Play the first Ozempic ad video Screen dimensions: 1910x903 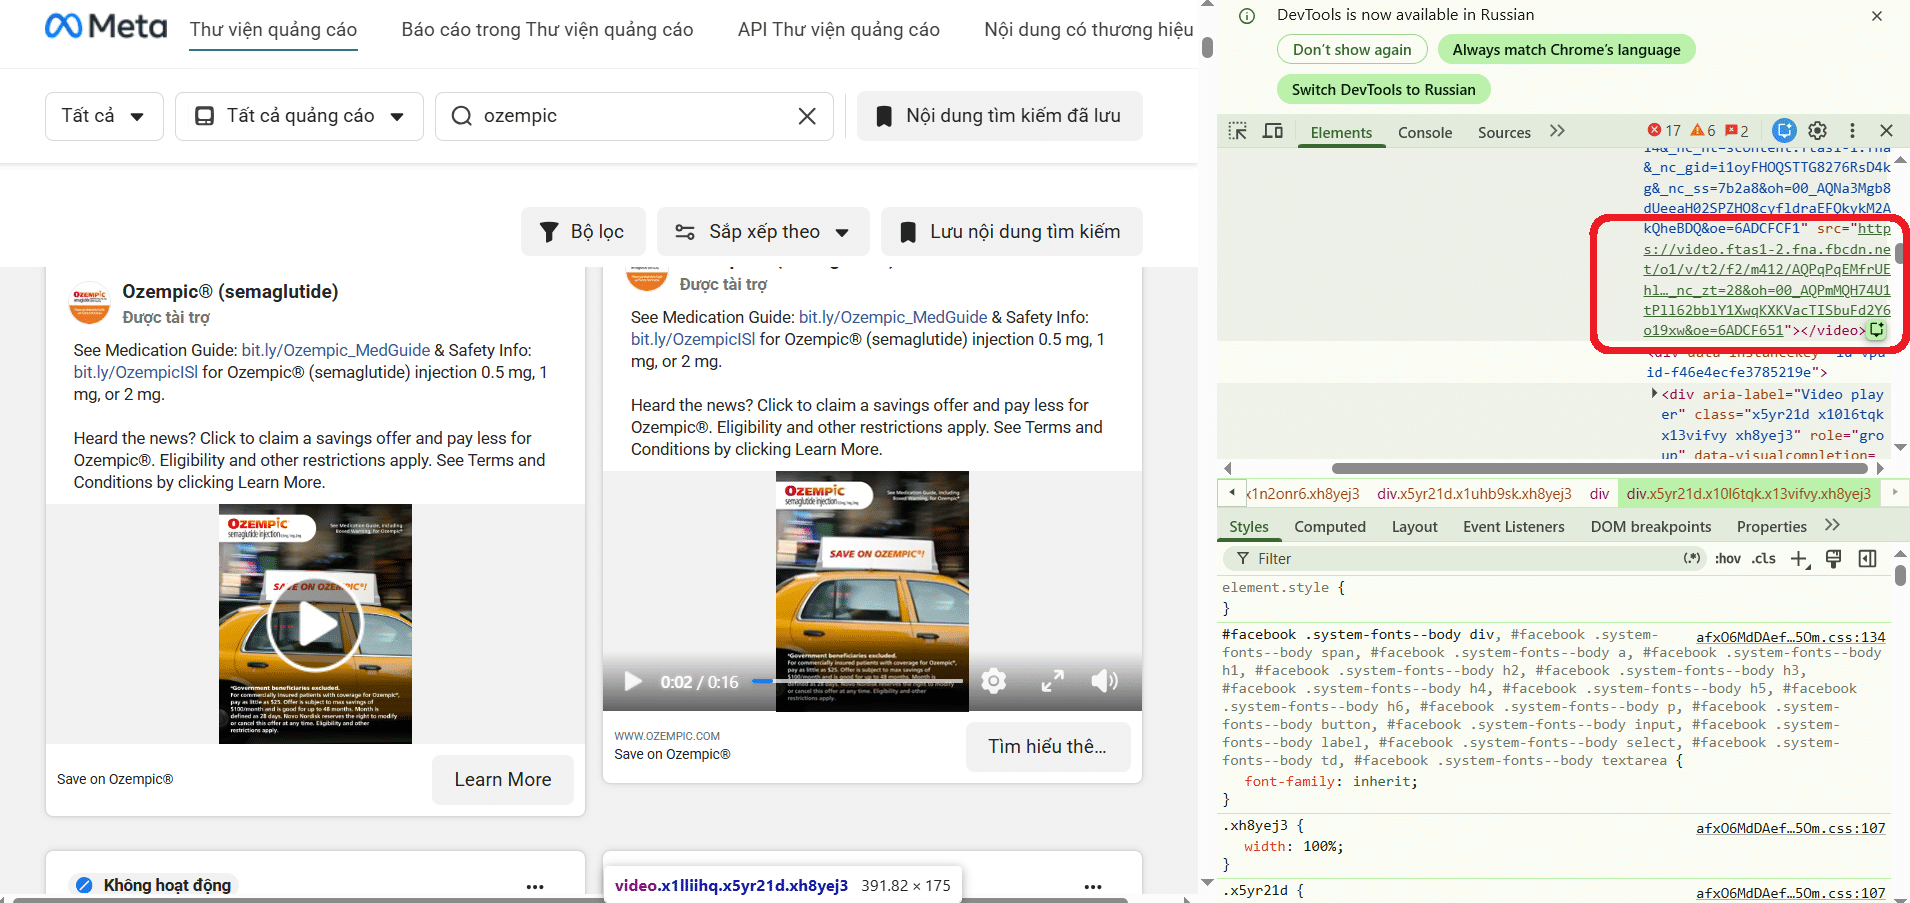315,625
